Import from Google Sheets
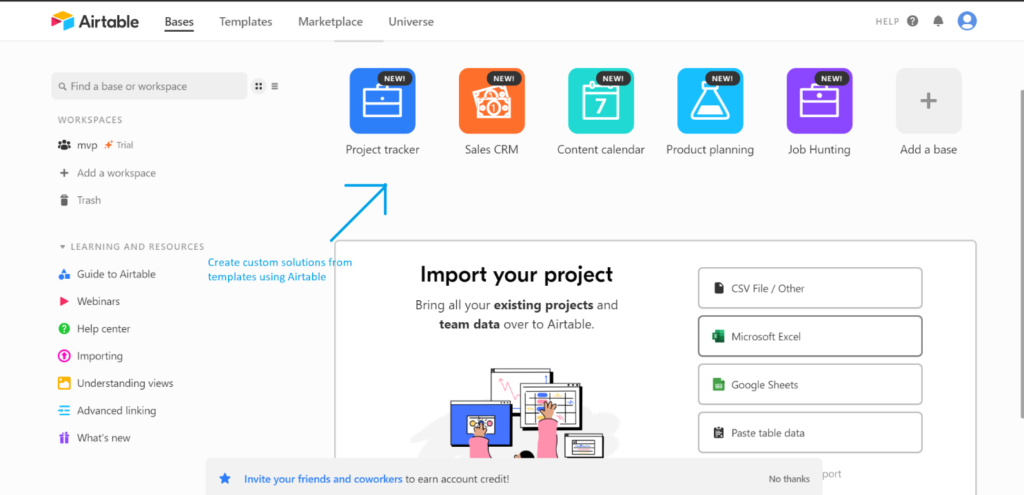 (810, 385)
